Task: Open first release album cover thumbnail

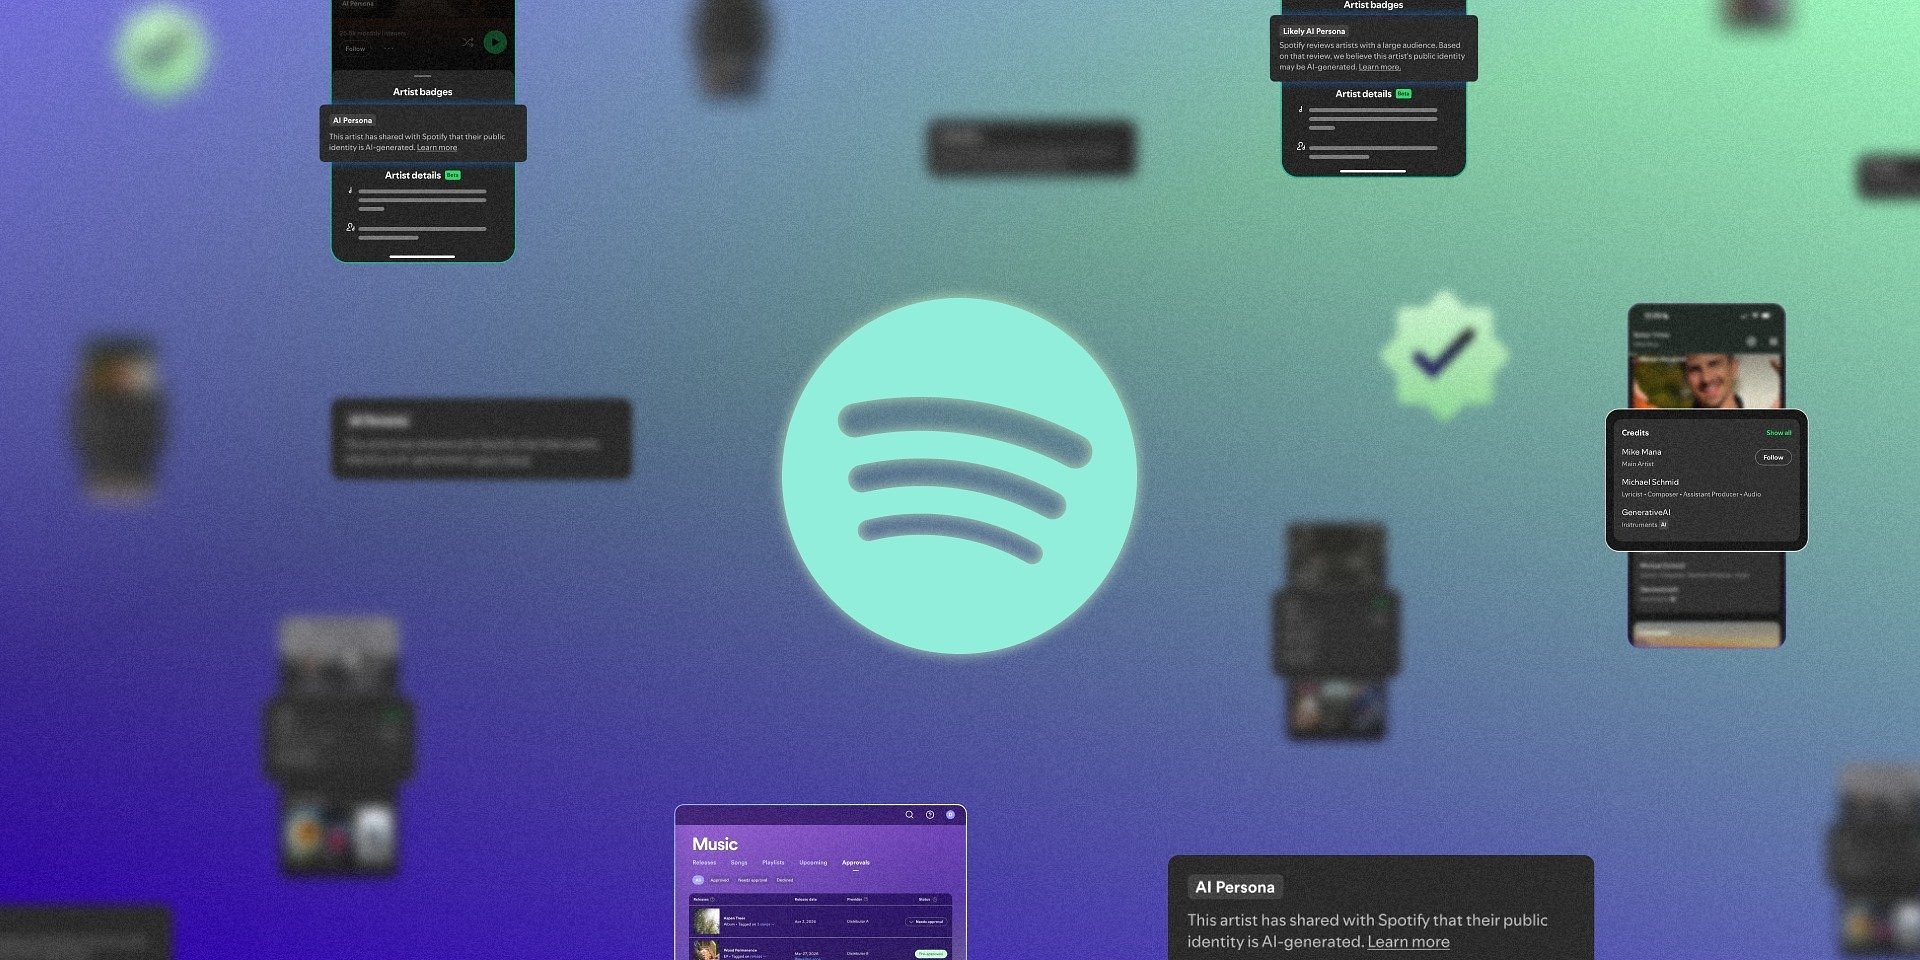Action: [x=707, y=921]
